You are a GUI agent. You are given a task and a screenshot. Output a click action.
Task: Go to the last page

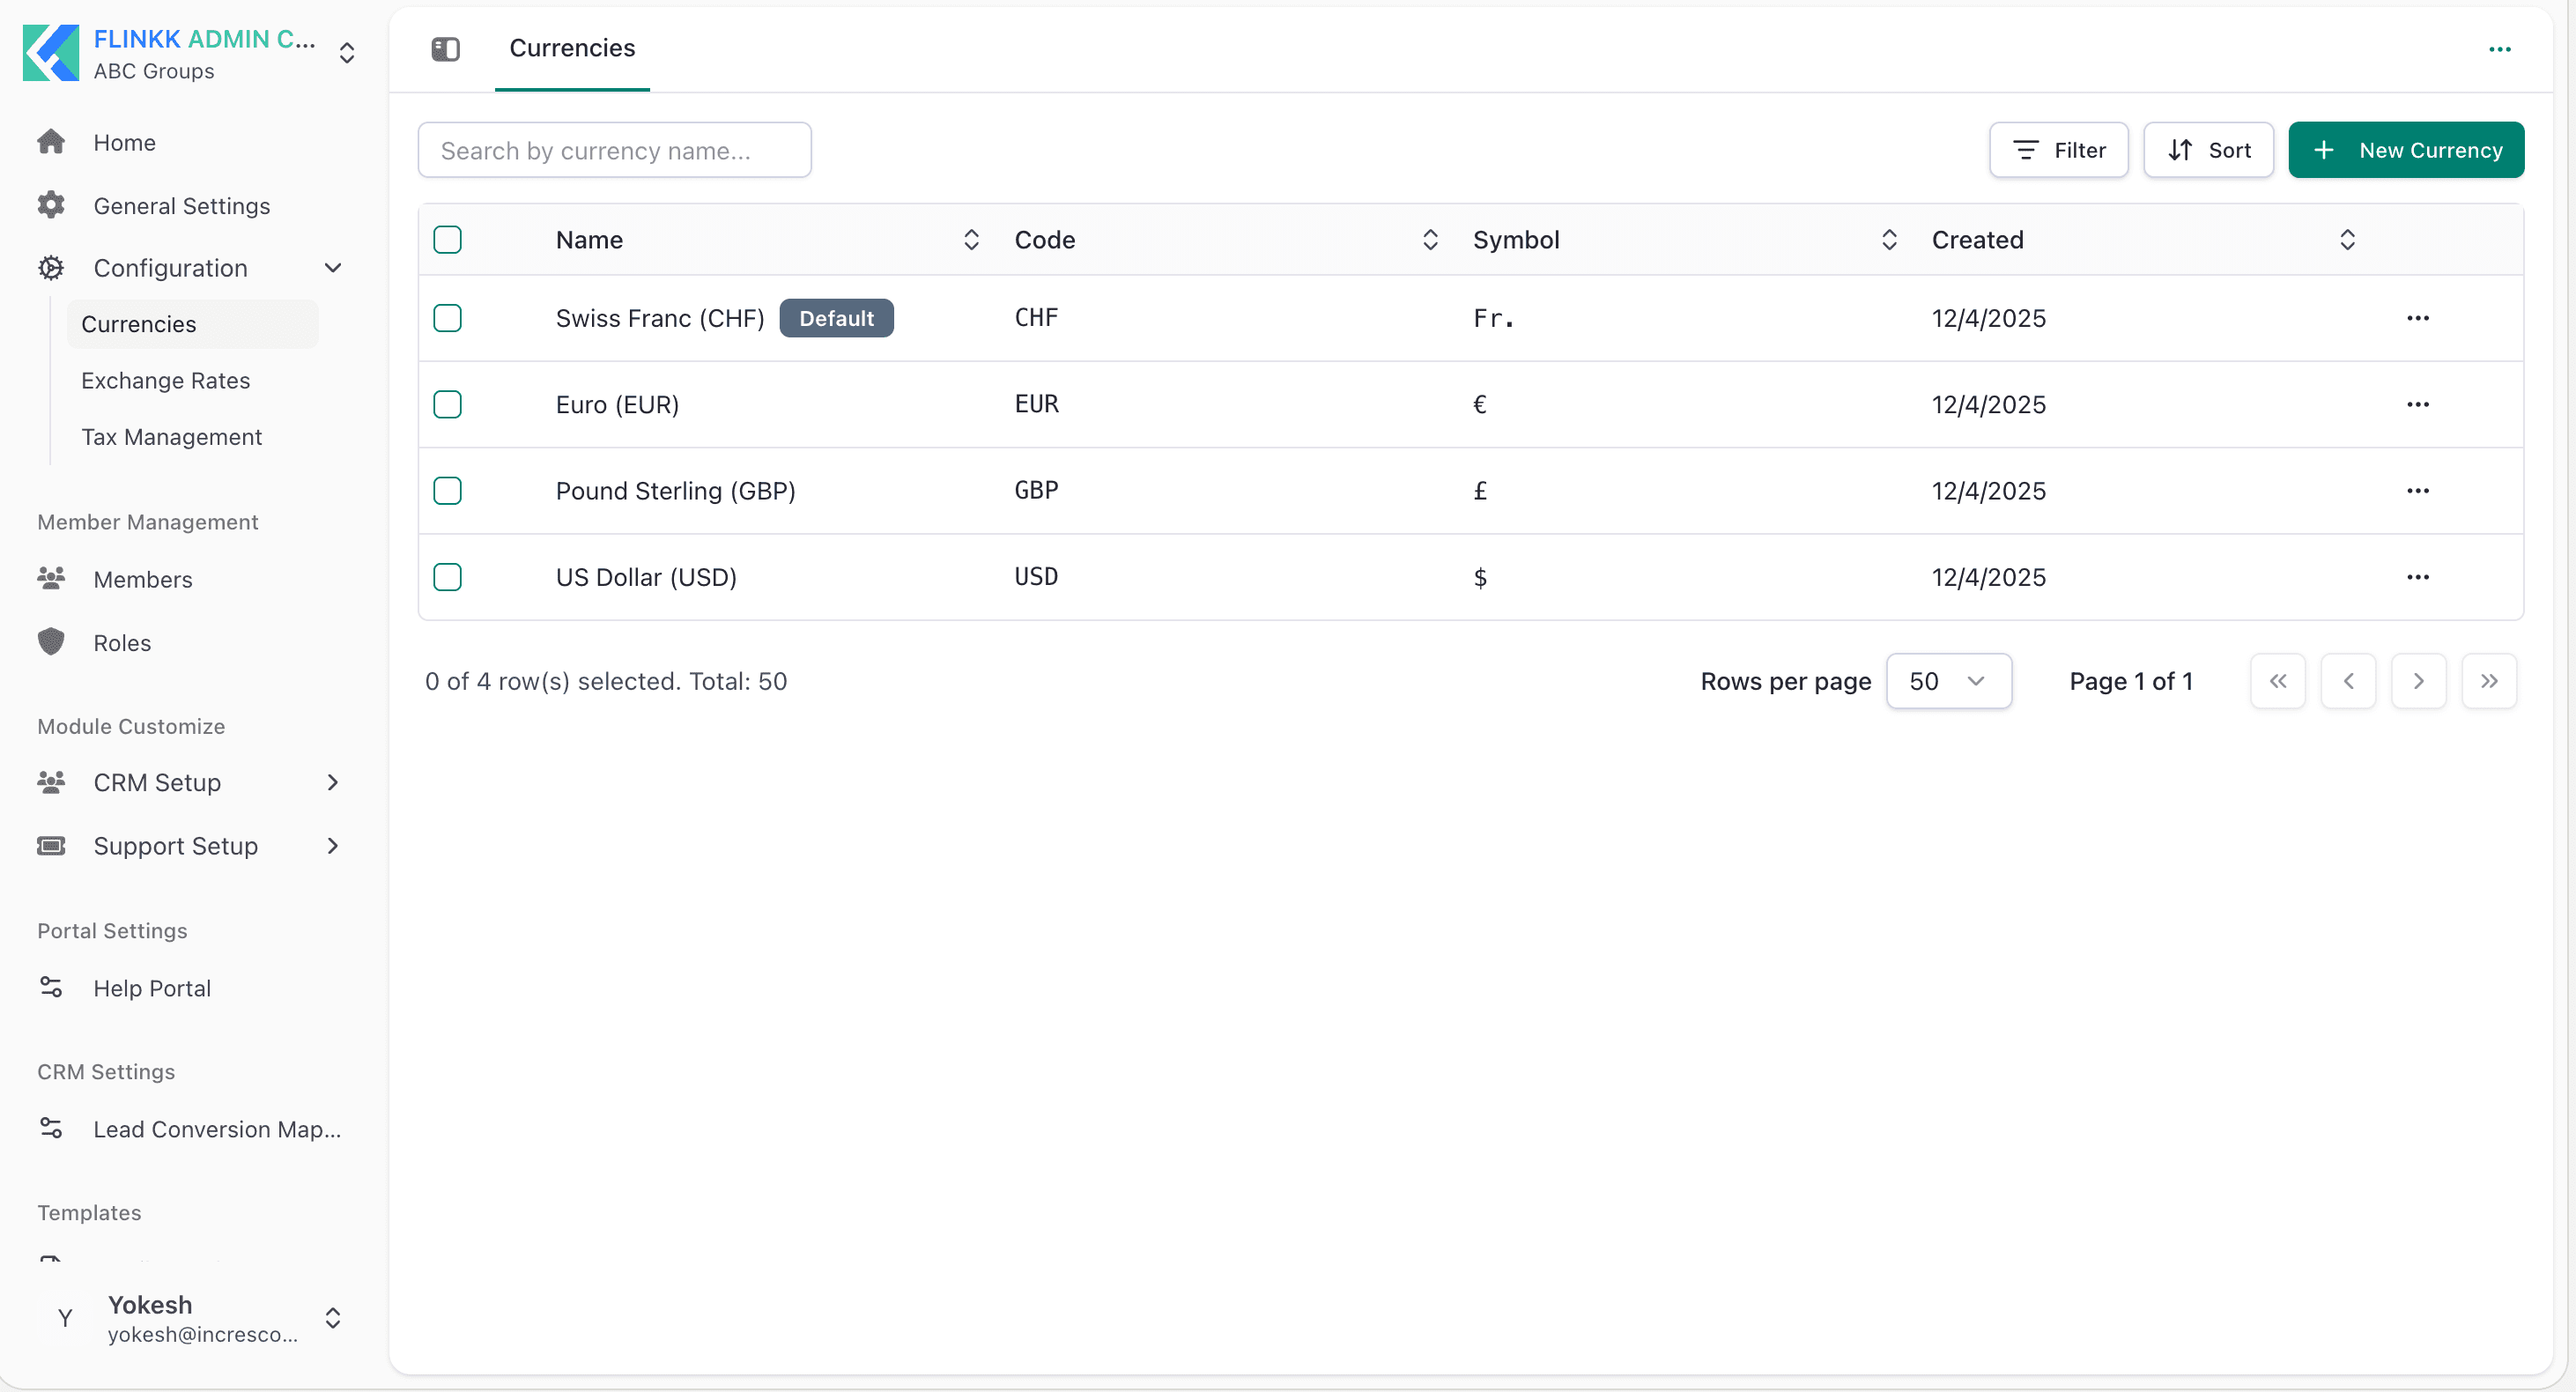2488,681
